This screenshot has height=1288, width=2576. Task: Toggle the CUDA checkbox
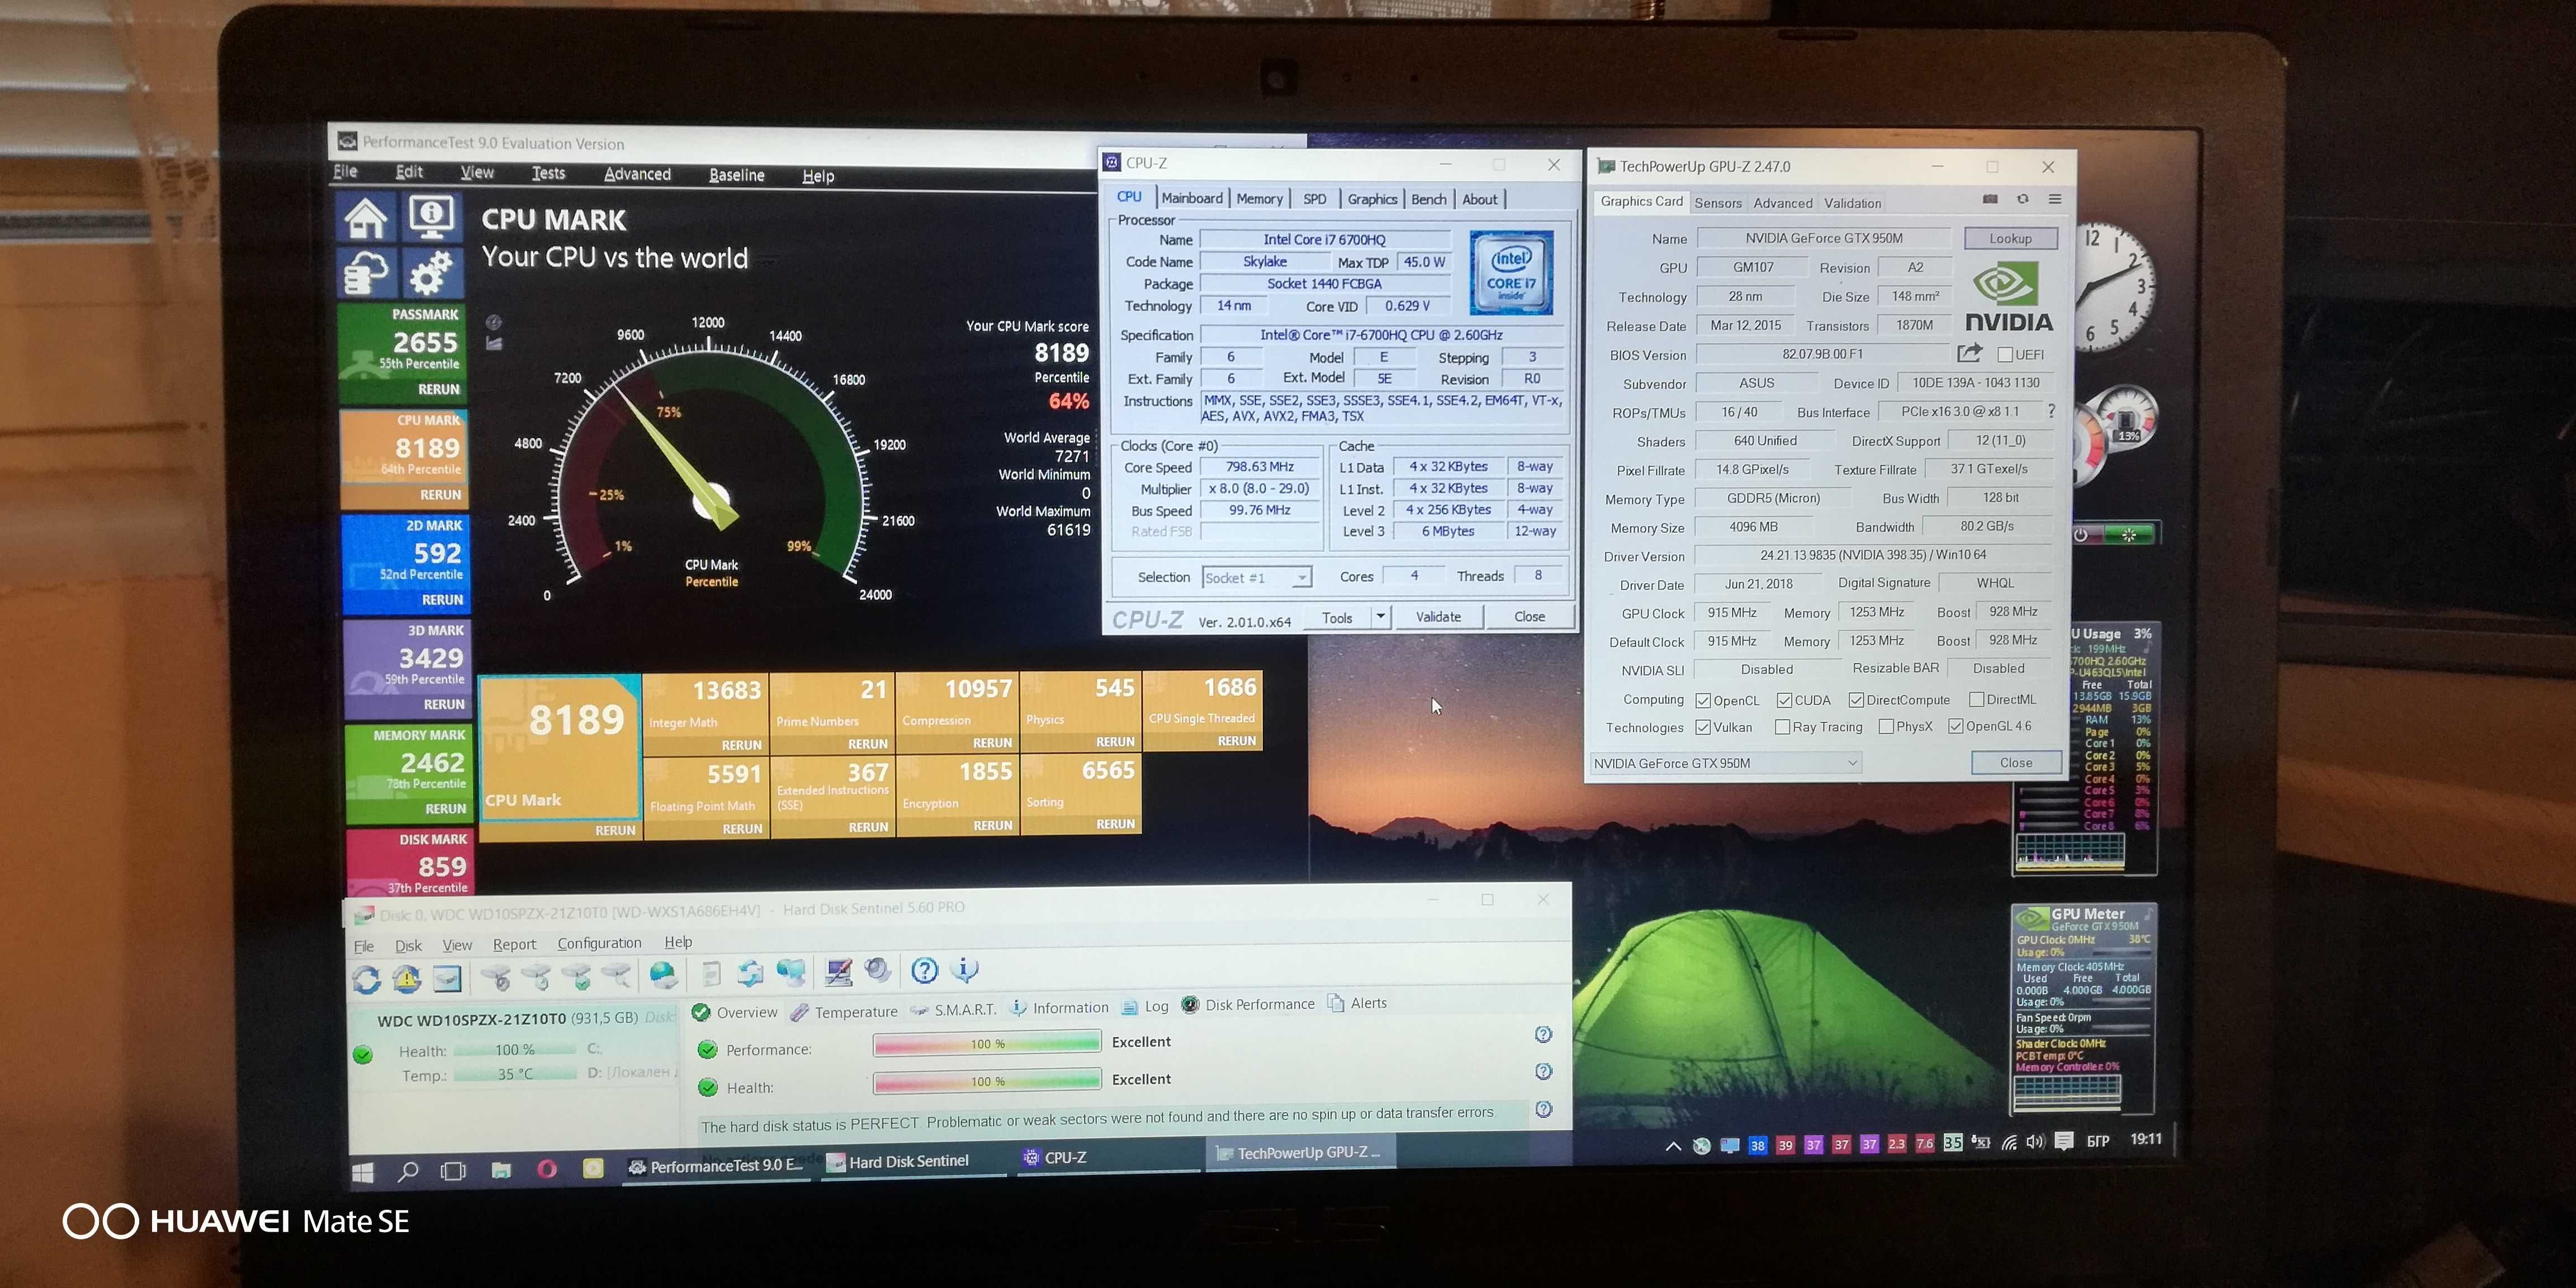pyautogui.click(x=1784, y=700)
